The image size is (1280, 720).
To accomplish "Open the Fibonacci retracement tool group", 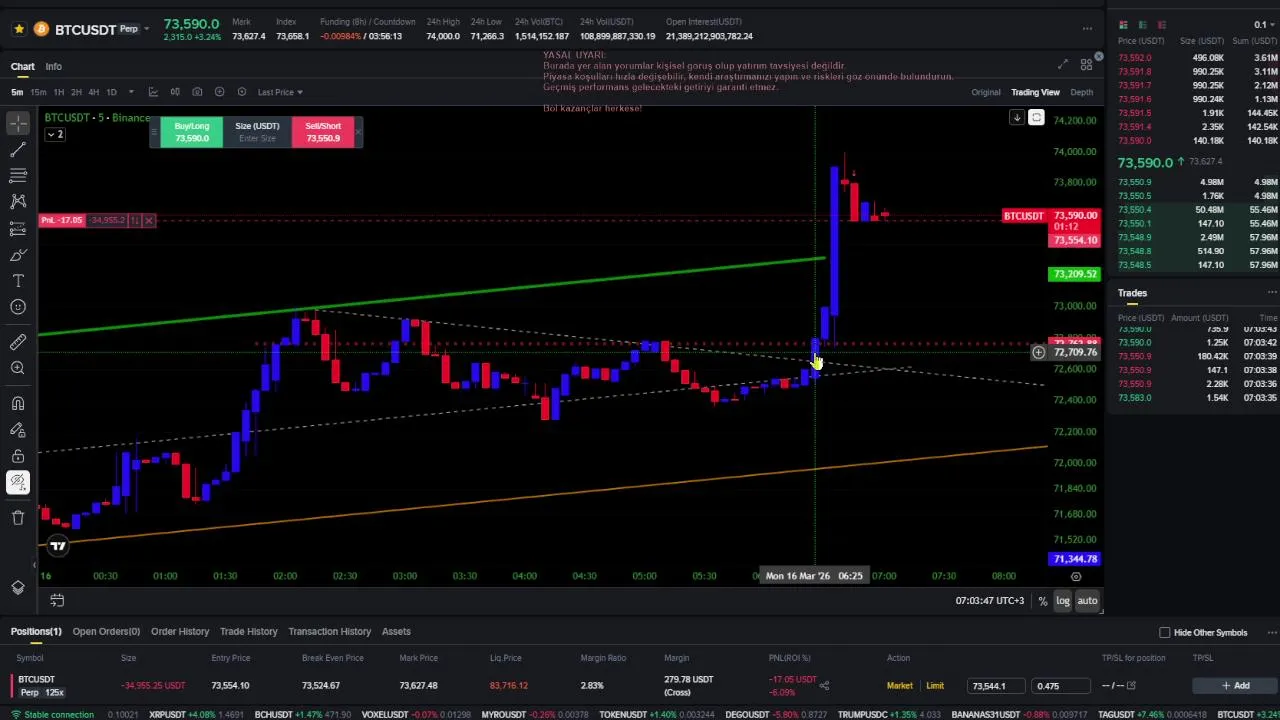I will [18, 176].
